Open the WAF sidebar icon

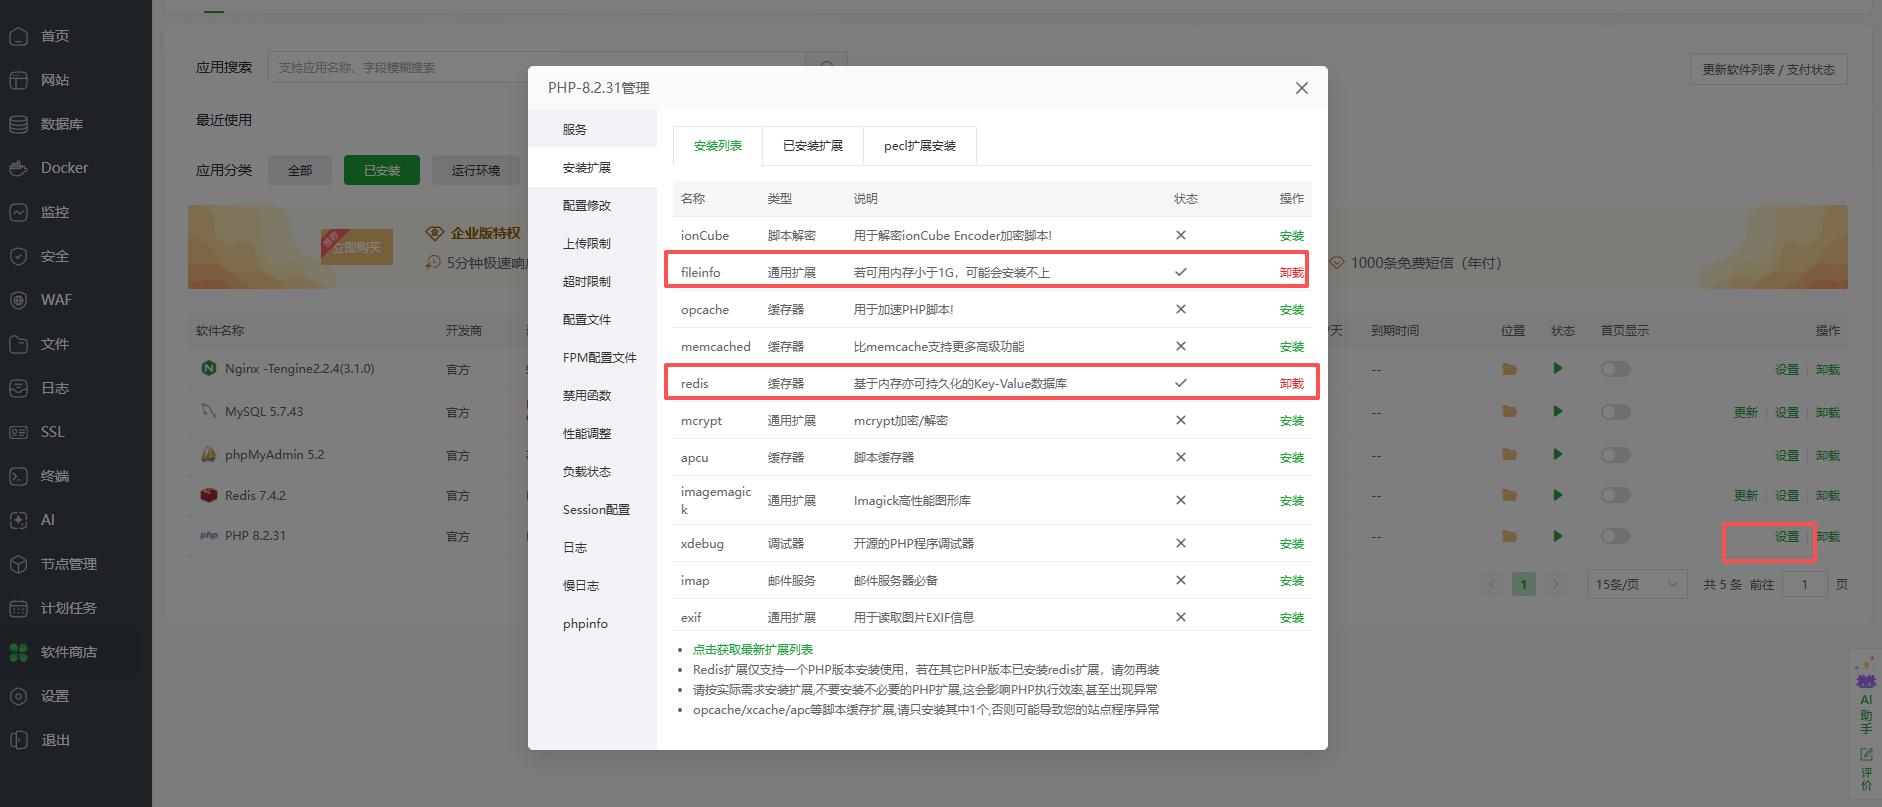coord(18,300)
